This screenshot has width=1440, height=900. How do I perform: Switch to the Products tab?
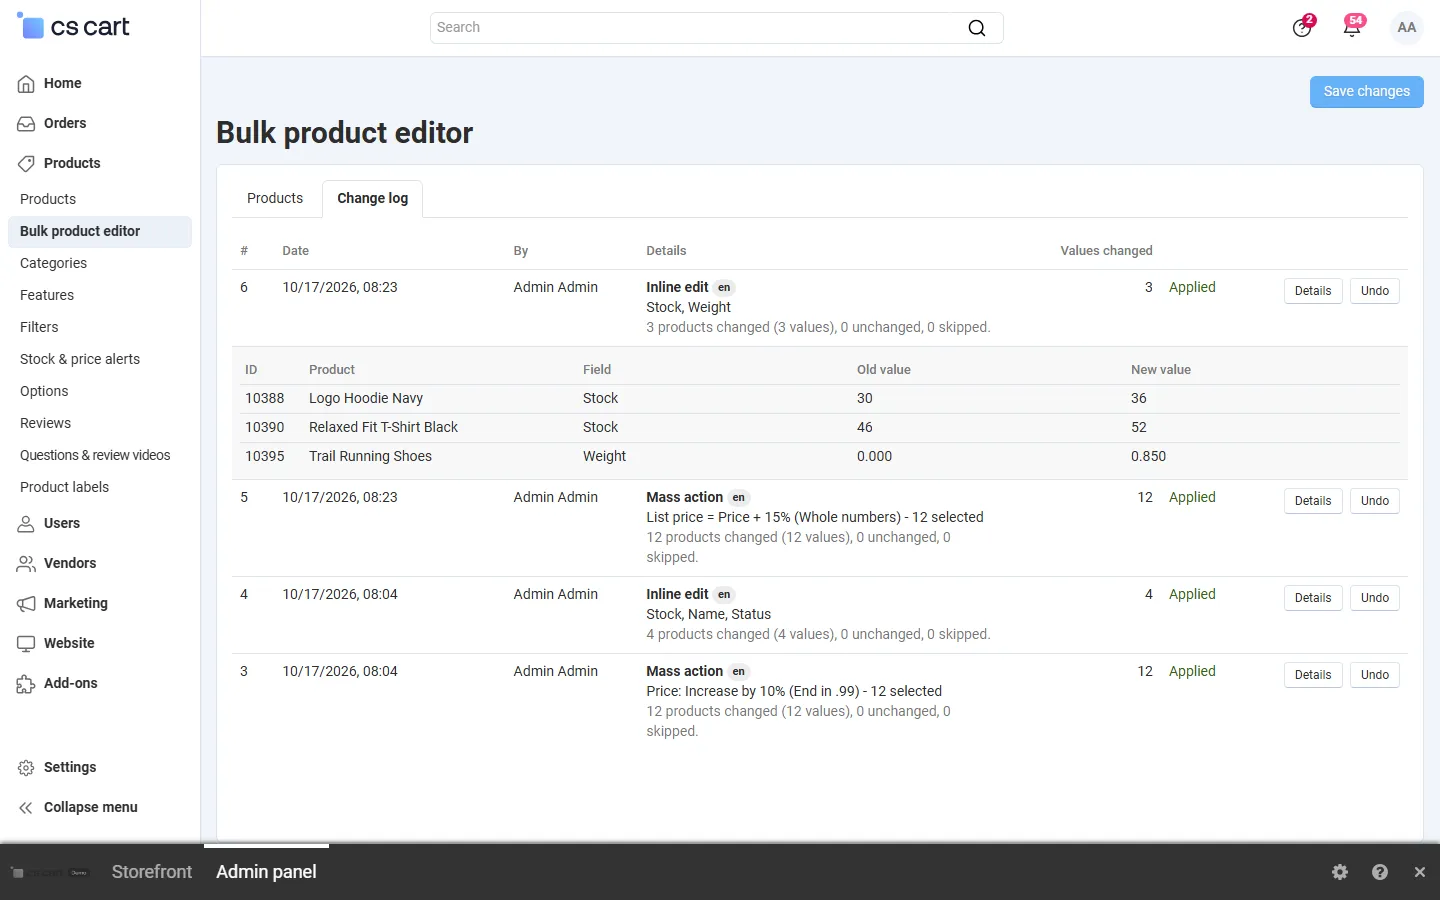click(275, 198)
